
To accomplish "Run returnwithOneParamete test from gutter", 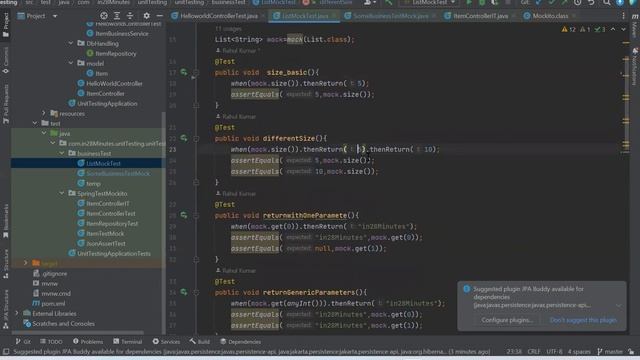I will tap(184, 215).
